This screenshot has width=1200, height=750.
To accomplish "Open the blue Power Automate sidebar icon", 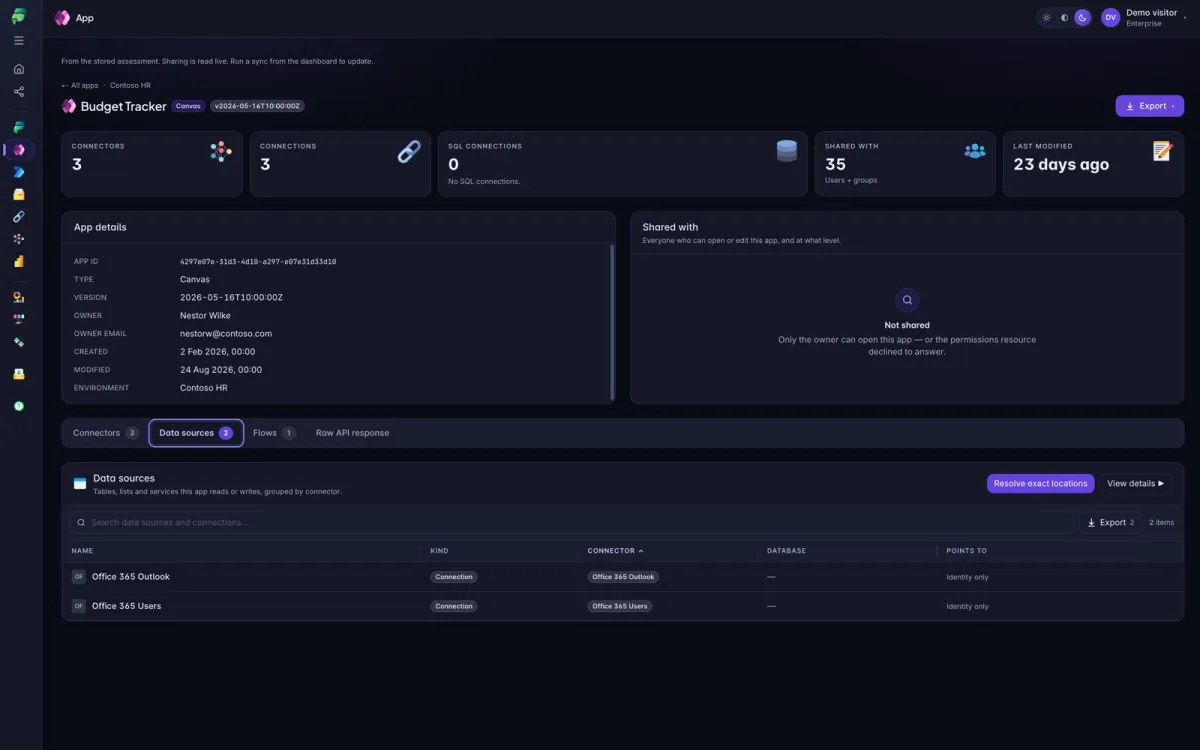I will pyautogui.click(x=19, y=172).
